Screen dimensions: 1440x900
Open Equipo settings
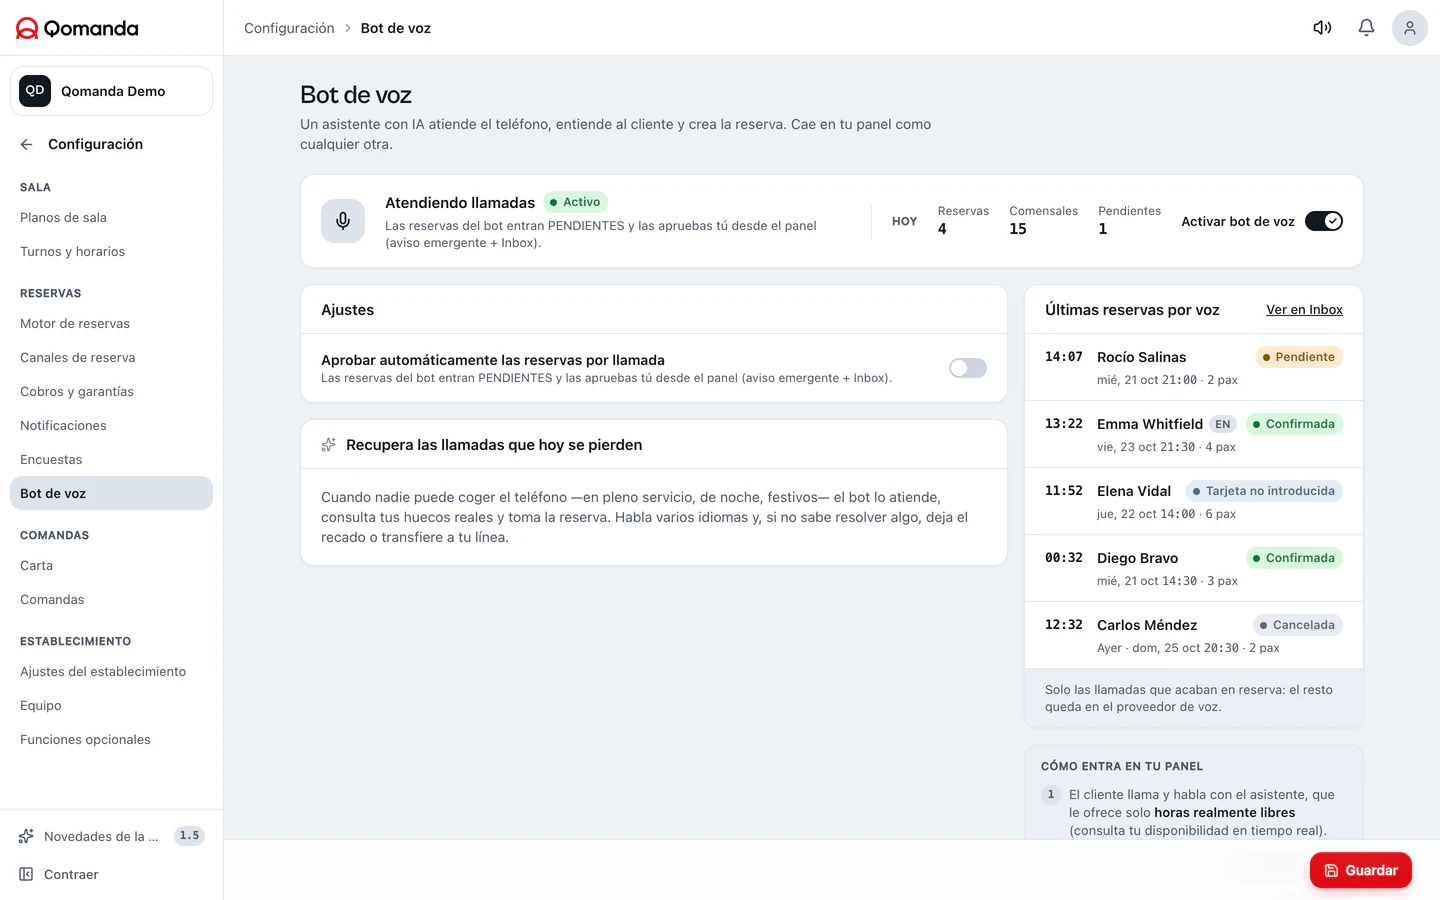click(111, 706)
